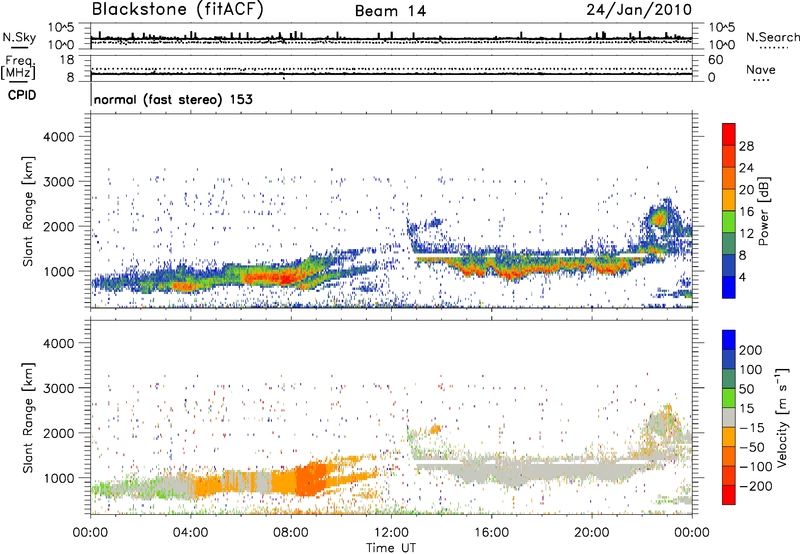
Task: Click the '12:00' time axis tick label
Action: click(x=391, y=533)
